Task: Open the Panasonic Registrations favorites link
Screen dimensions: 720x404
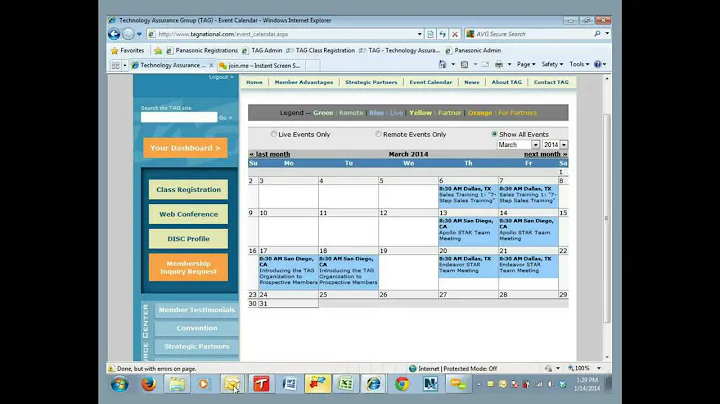Action: [202, 50]
